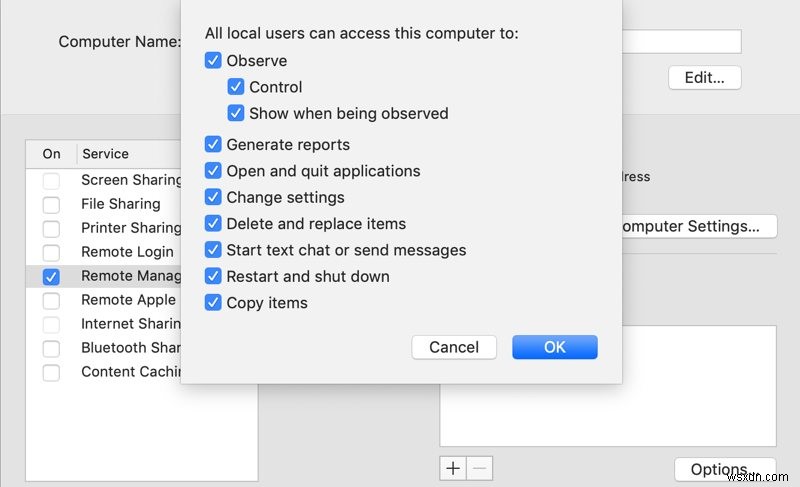Uncheck Restart and shut down
The height and width of the screenshot is (487, 800).
point(213,276)
